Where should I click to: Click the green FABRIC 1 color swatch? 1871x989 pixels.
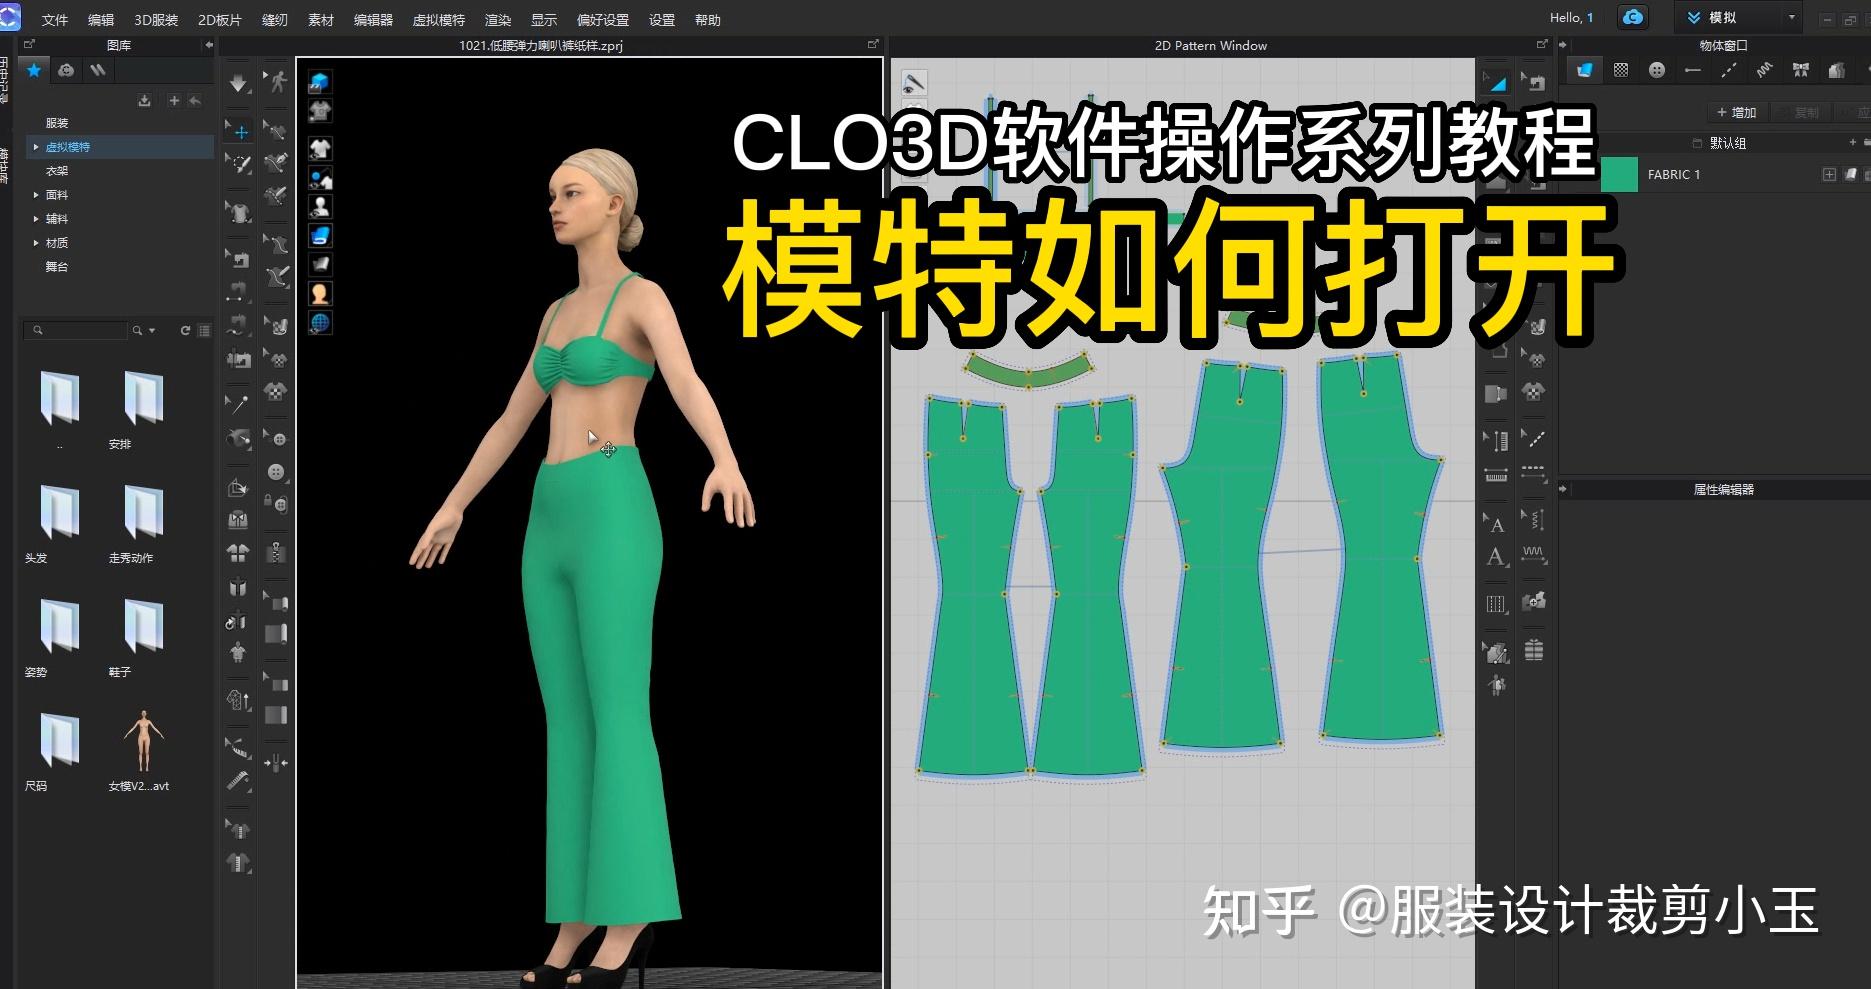tap(1618, 174)
